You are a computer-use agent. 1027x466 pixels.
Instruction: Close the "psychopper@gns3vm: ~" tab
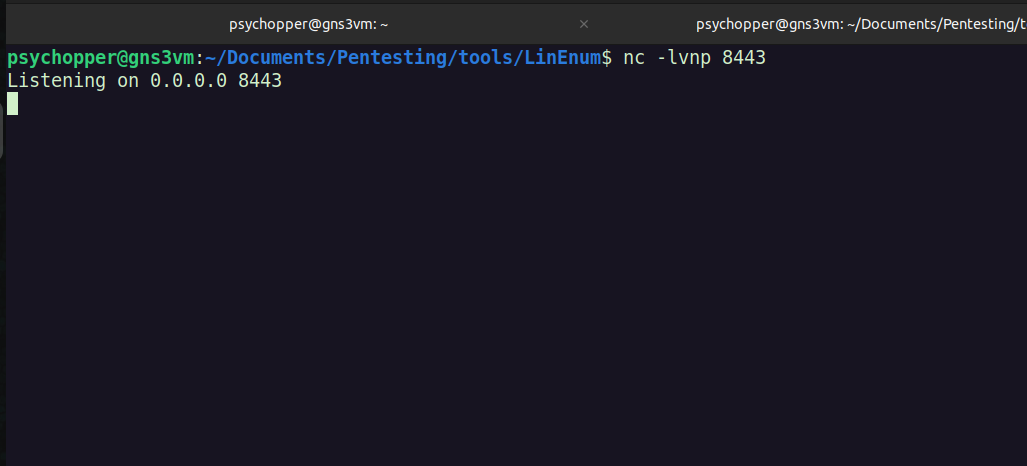tap(584, 24)
